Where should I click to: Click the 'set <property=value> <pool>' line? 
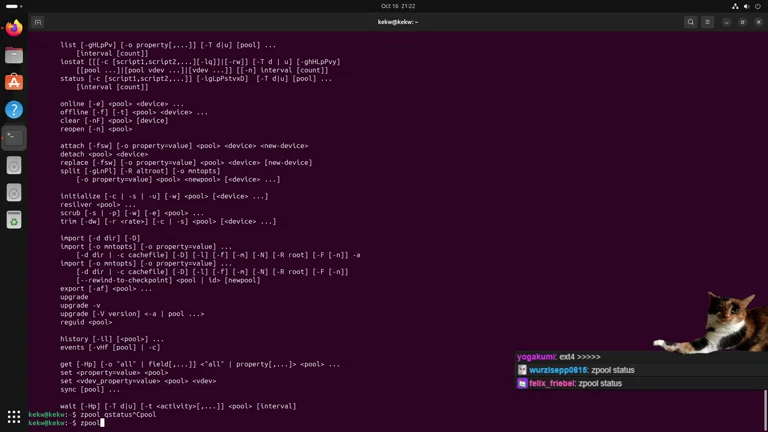click(x=114, y=373)
